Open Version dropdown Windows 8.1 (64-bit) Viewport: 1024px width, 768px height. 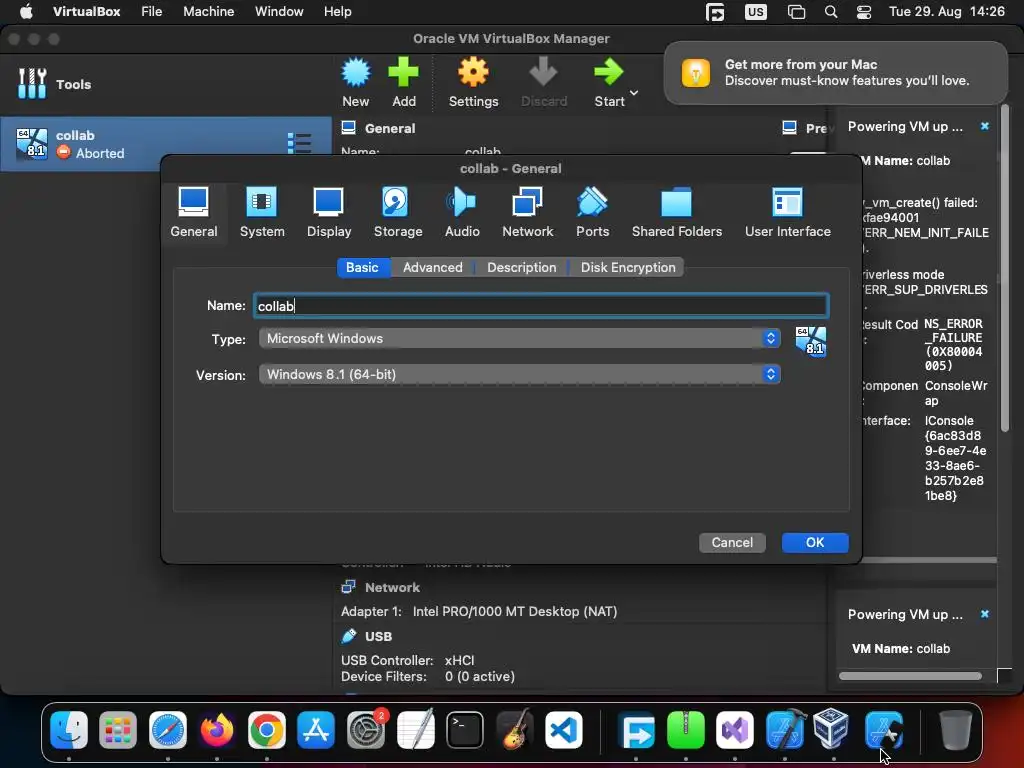pyautogui.click(x=519, y=374)
